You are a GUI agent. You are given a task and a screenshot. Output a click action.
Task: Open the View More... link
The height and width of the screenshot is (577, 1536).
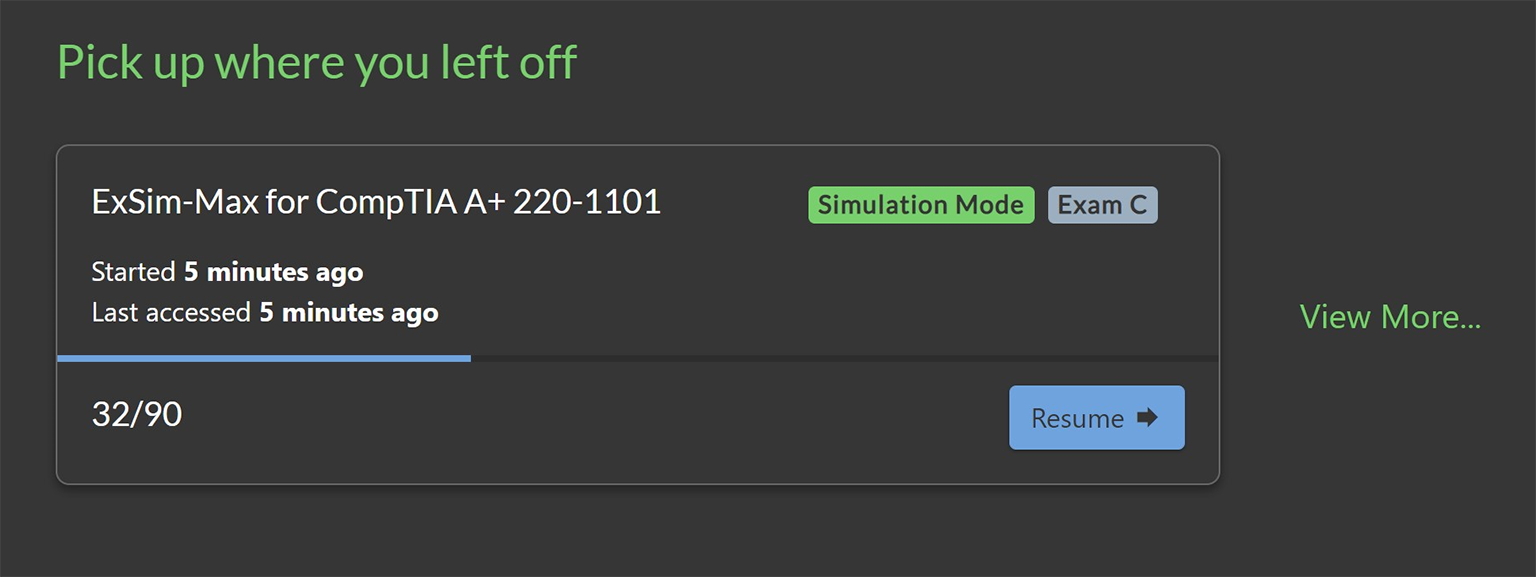coord(1389,317)
